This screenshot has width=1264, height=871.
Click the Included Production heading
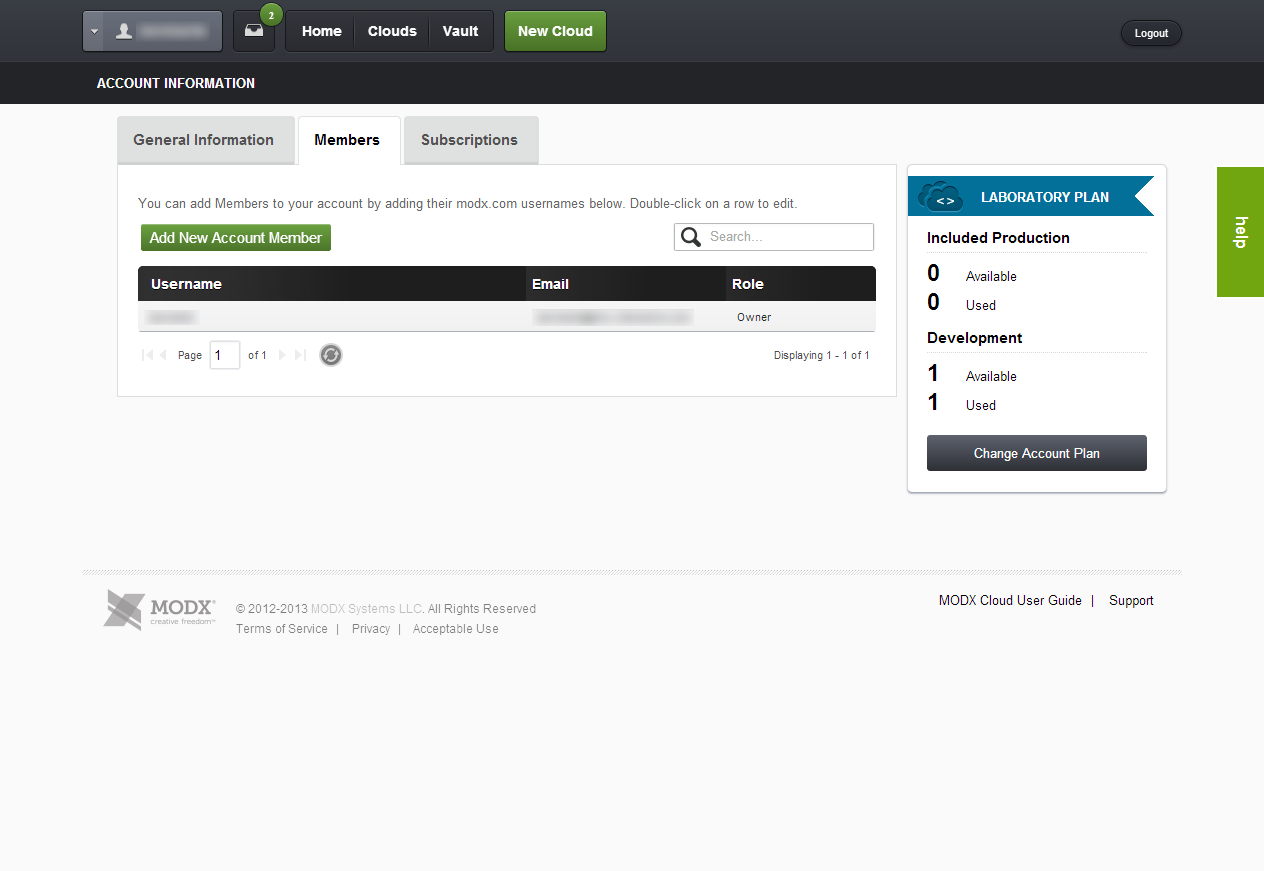pos(998,238)
